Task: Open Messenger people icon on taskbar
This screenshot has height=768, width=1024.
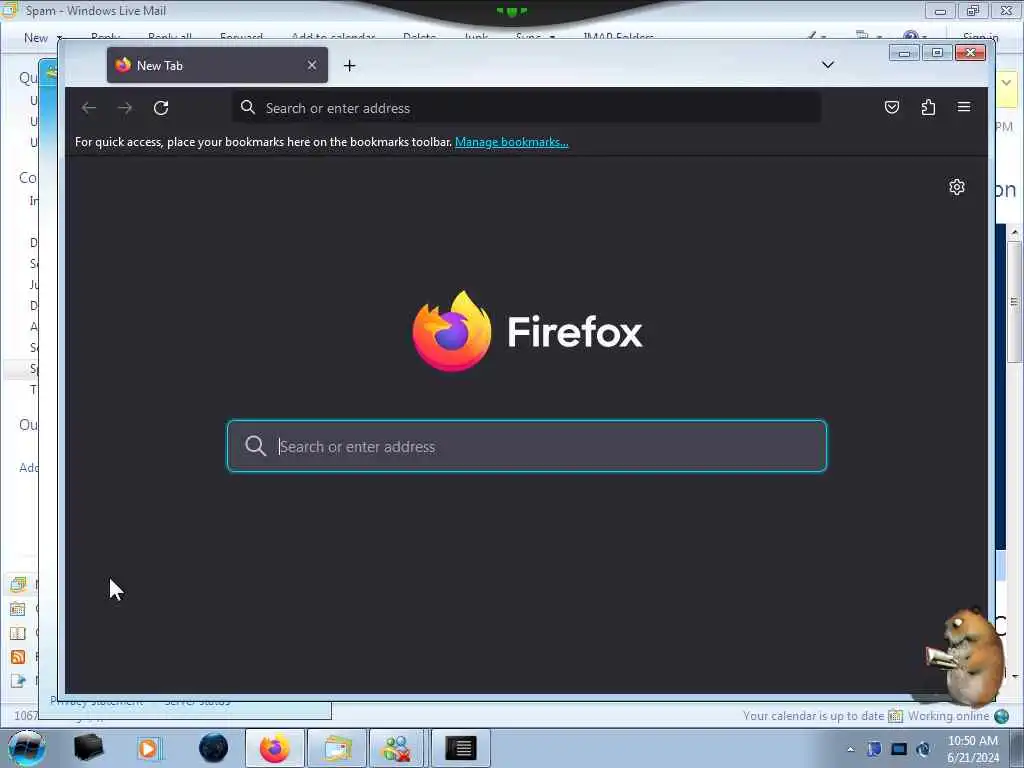Action: [397, 748]
